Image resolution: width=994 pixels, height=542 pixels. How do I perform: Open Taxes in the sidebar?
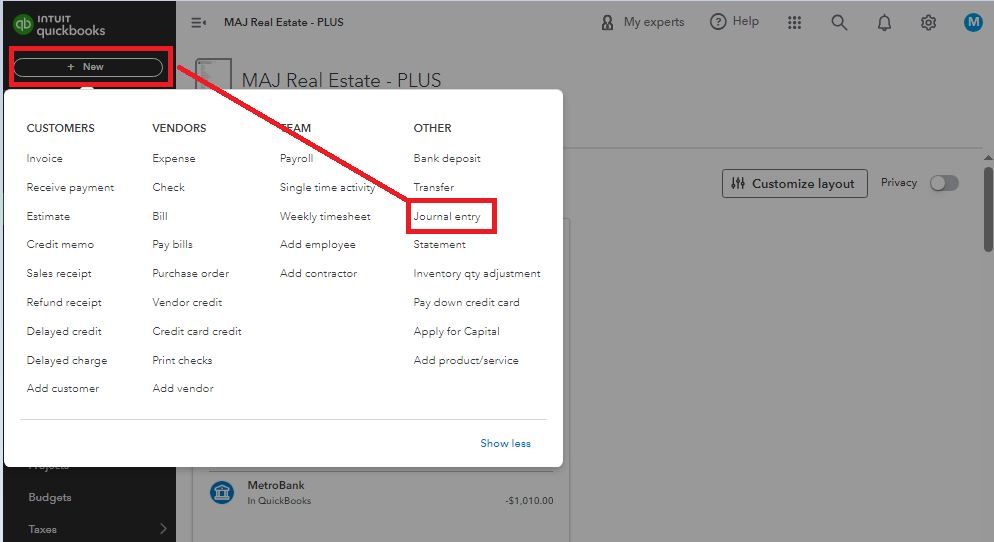[42, 529]
